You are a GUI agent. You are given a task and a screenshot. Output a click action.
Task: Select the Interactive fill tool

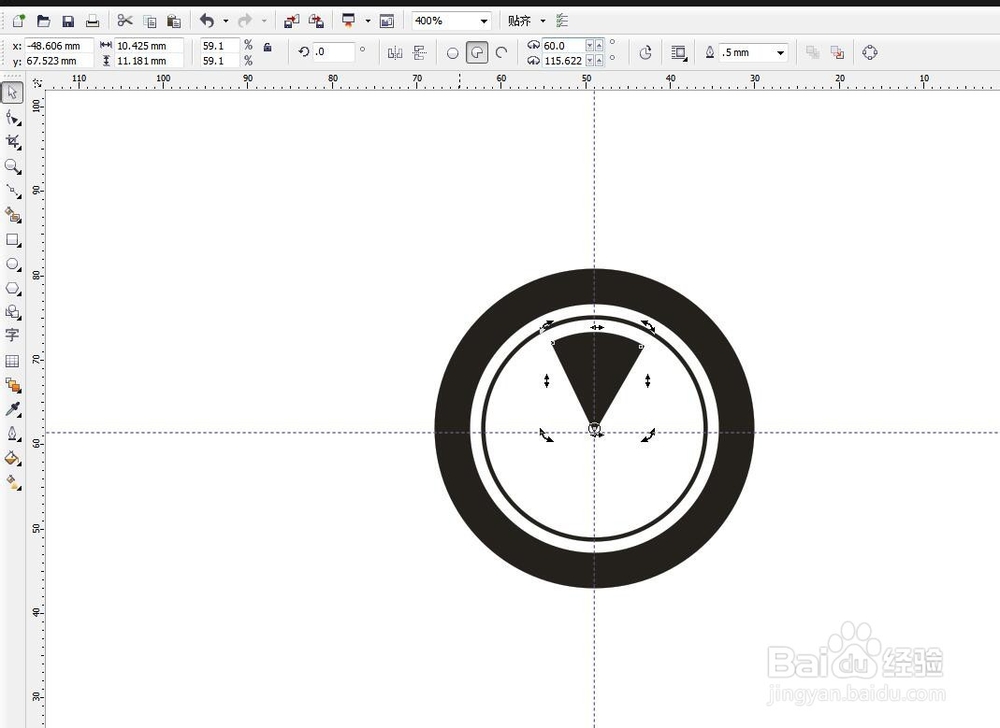tap(12, 483)
